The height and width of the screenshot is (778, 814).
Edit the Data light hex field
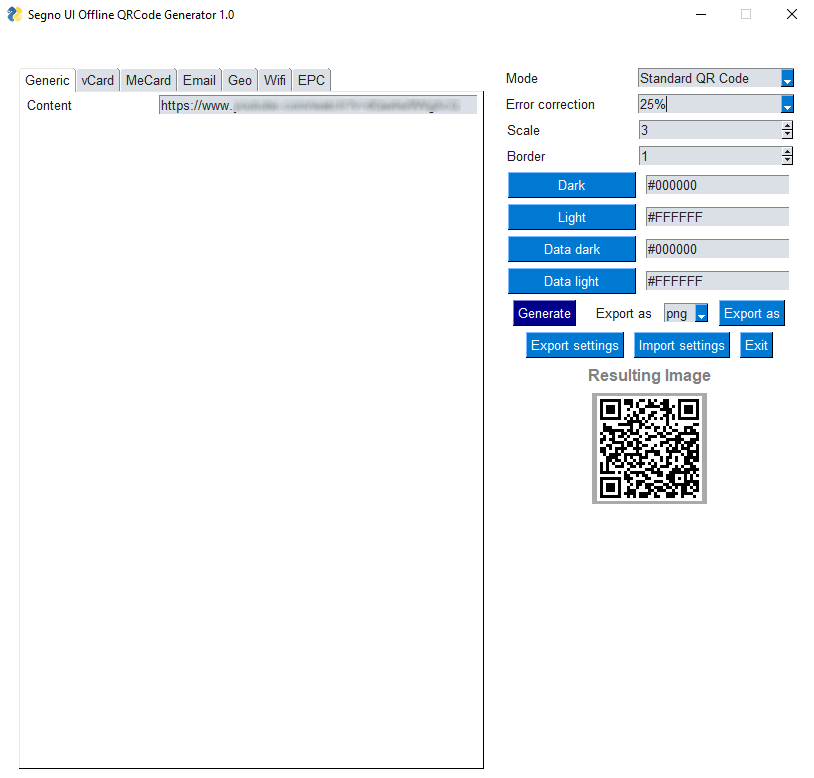pos(717,282)
